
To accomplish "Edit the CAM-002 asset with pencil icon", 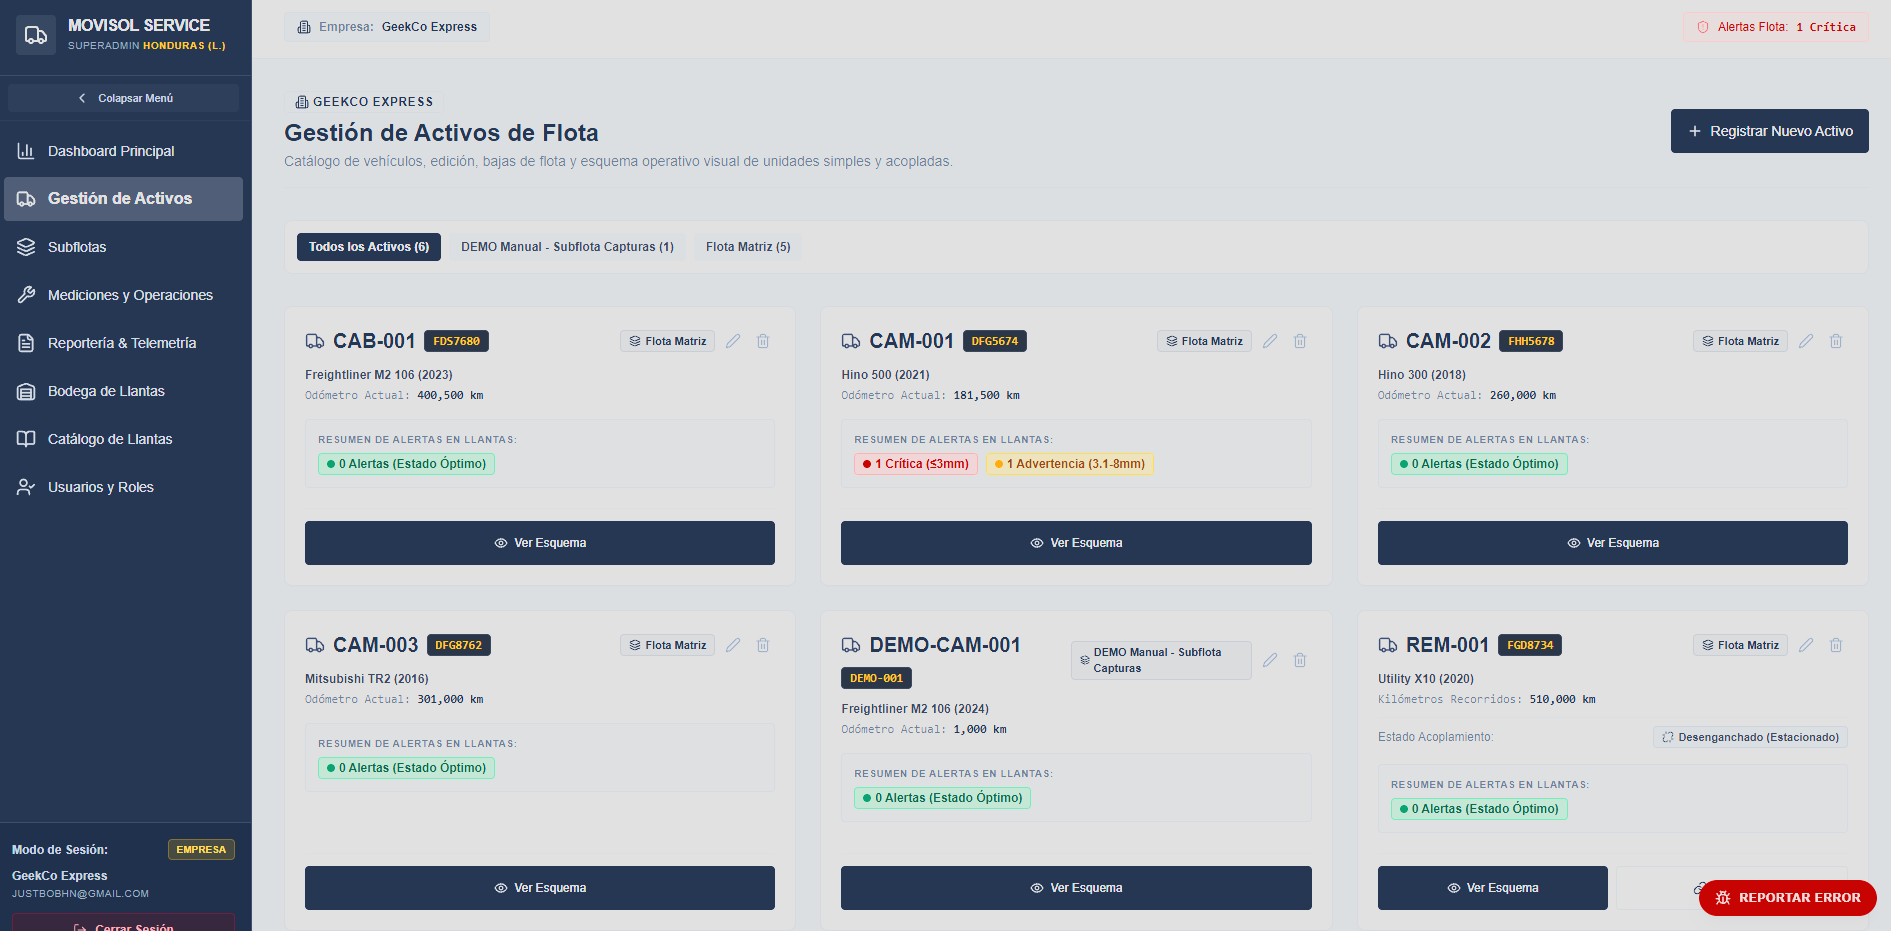I will pyautogui.click(x=1806, y=341).
